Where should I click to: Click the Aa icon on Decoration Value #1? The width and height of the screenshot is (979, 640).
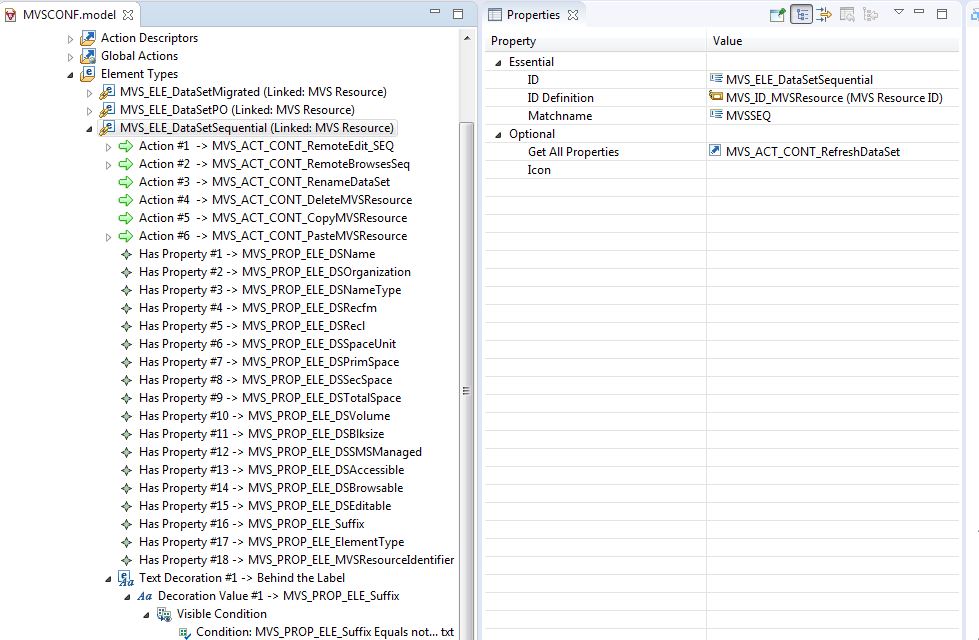click(146, 595)
